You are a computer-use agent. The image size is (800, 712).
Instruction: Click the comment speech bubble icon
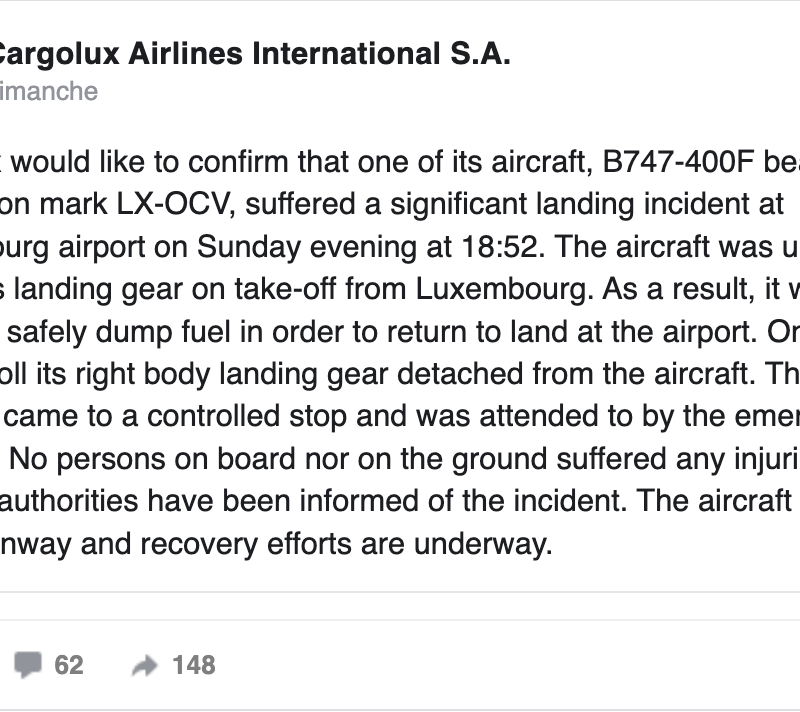(27, 664)
